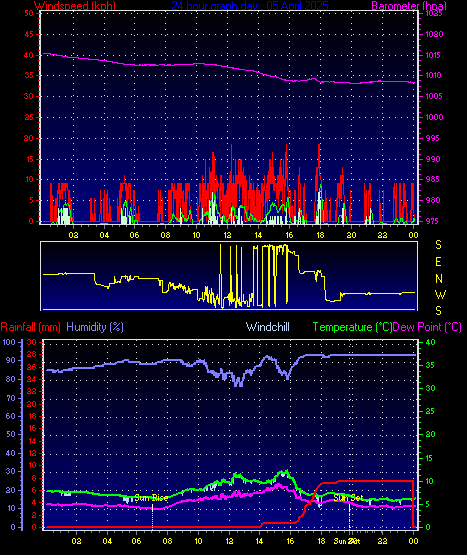Click the Windspeed (kph) axis title
This screenshot has height=555, width=467.
75,6
